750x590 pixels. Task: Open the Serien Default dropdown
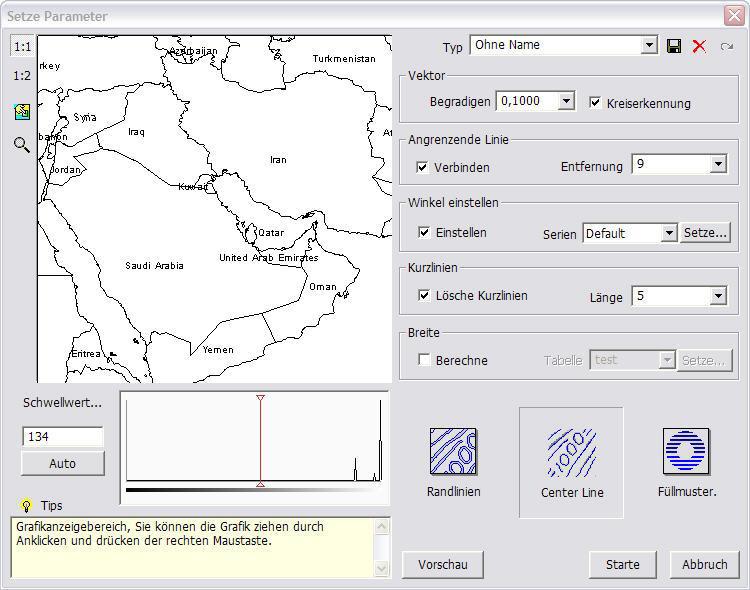click(x=668, y=233)
